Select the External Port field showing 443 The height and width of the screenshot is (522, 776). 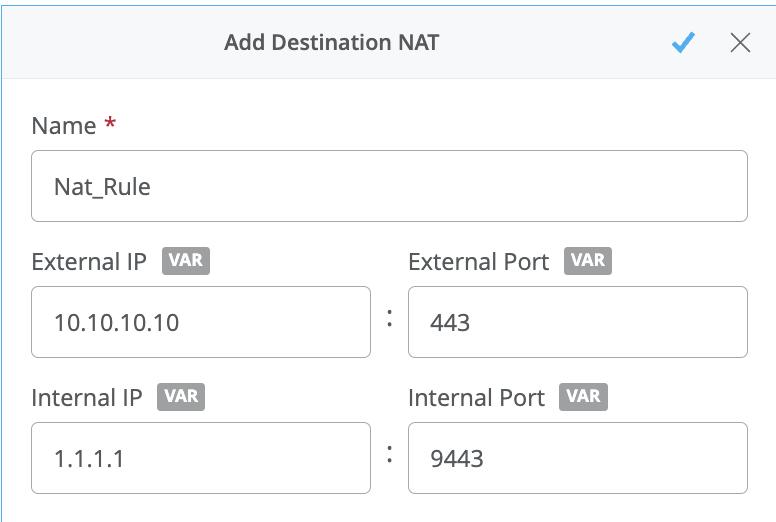coord(577,322)
